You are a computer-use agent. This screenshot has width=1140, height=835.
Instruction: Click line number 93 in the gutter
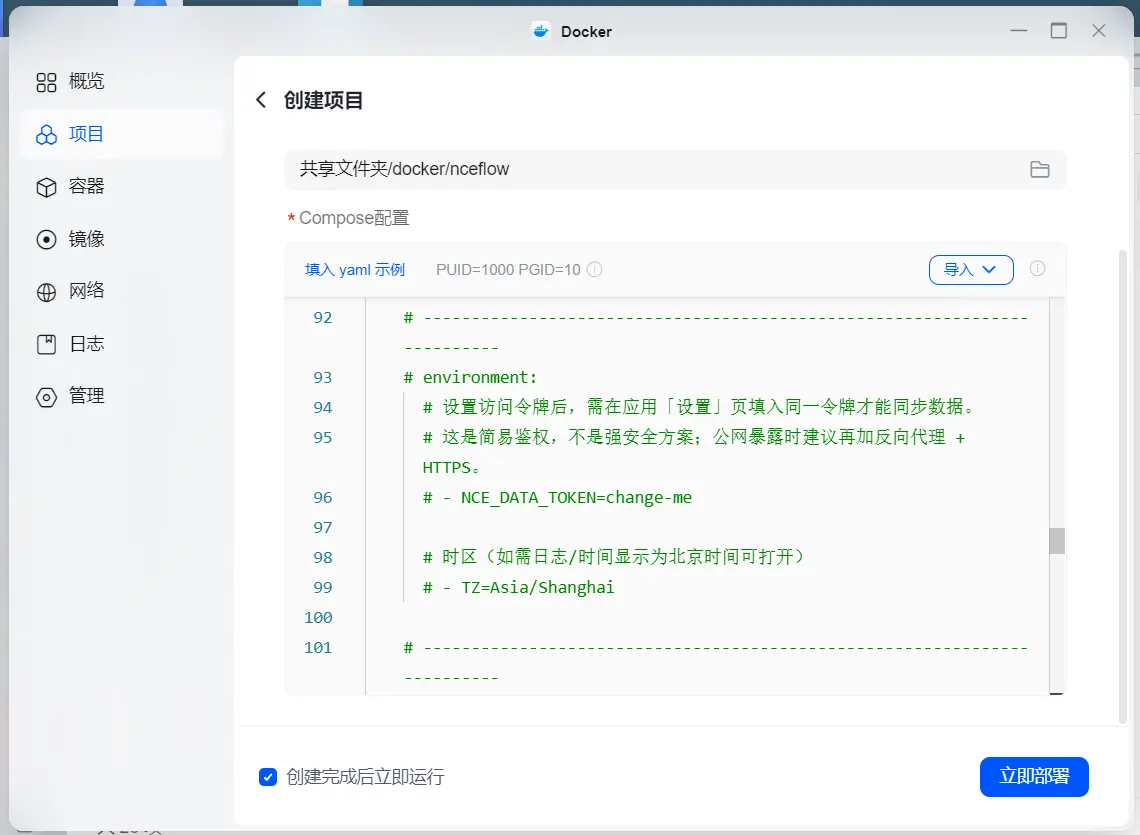coord(323,377)
